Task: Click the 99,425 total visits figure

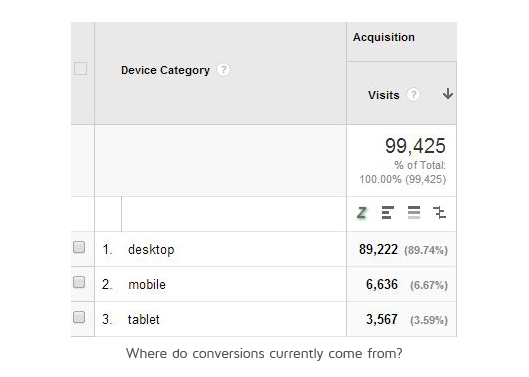Action: (415, 146)
